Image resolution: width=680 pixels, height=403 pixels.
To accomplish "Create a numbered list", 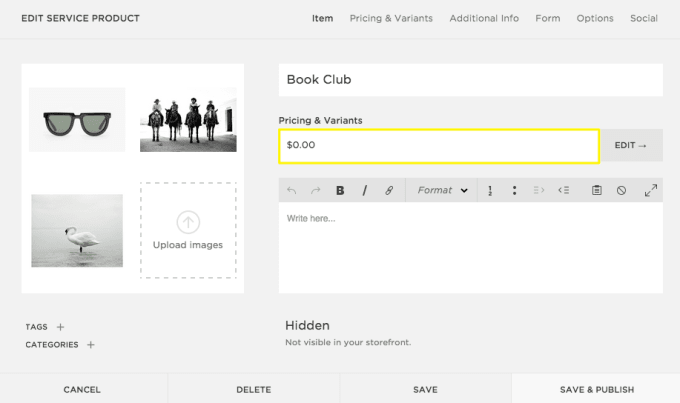I will pyautogui.click(x=491, y=190).
